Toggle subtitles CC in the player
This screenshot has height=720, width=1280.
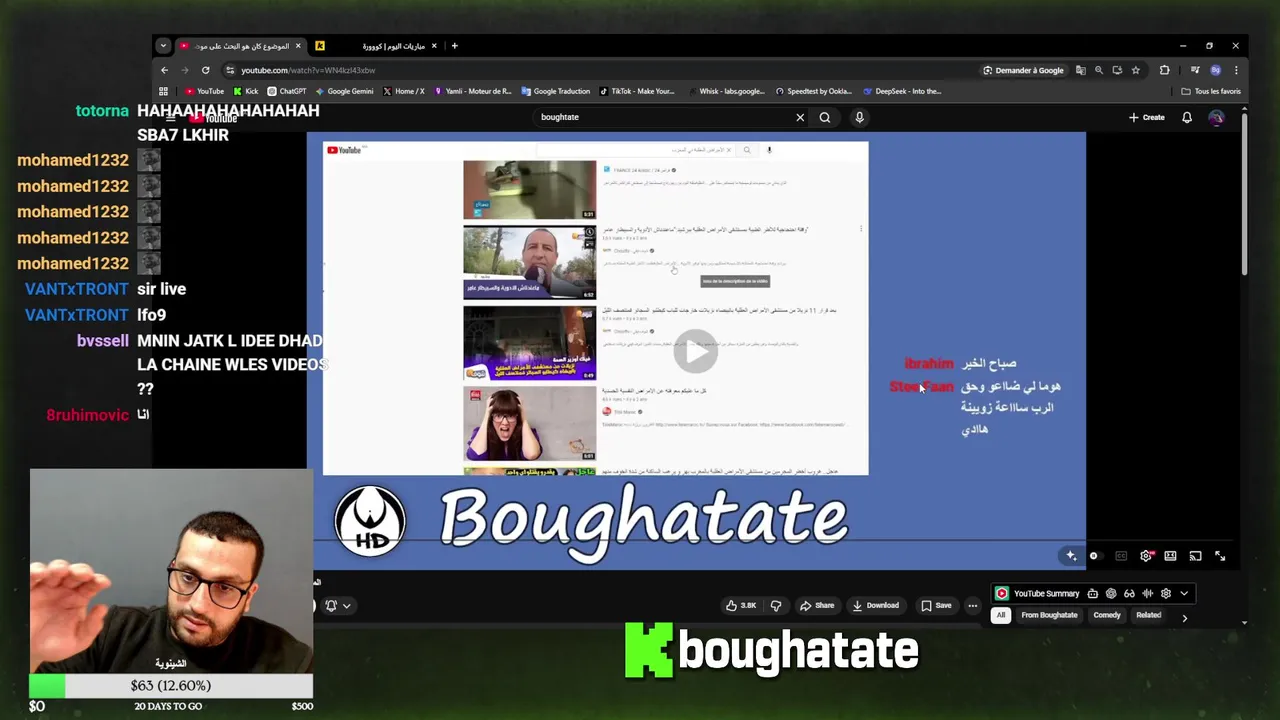click(x=1121, y=556)
